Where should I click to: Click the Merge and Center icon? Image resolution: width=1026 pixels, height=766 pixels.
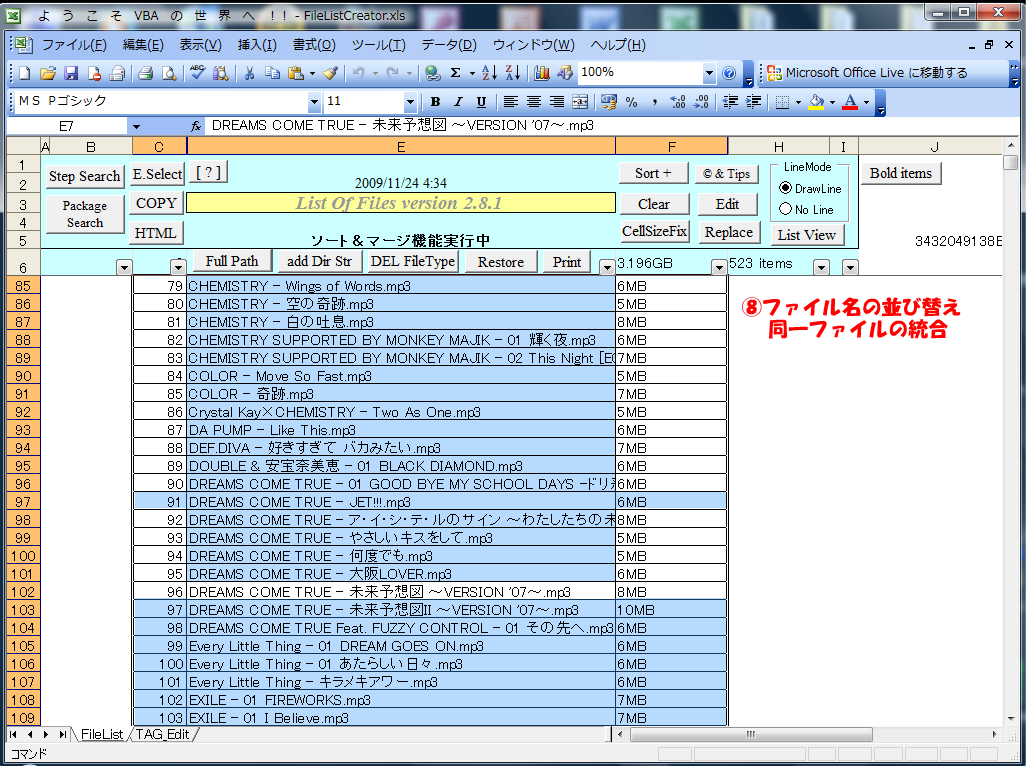(x=580, y=102)
